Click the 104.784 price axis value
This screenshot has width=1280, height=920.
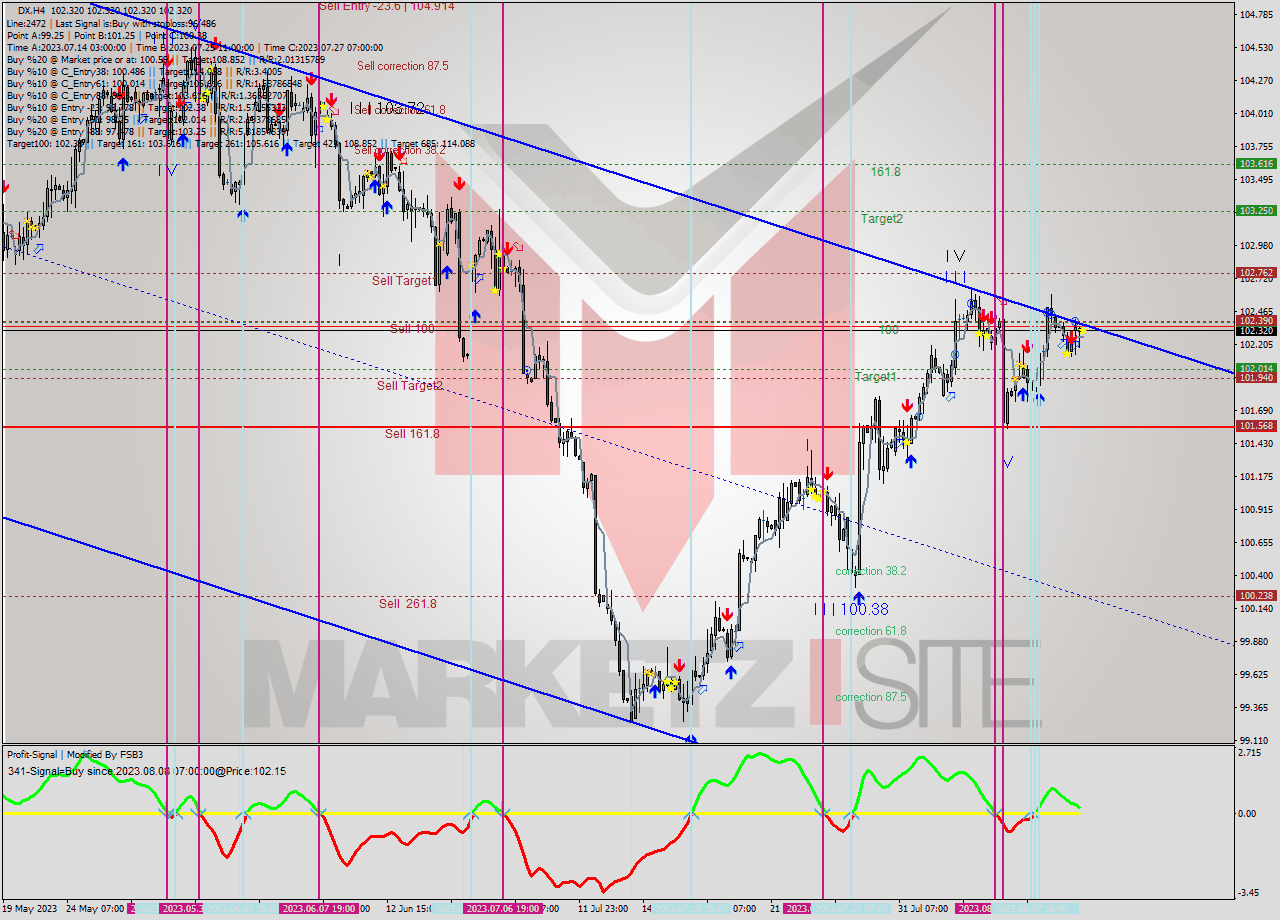1255,15
